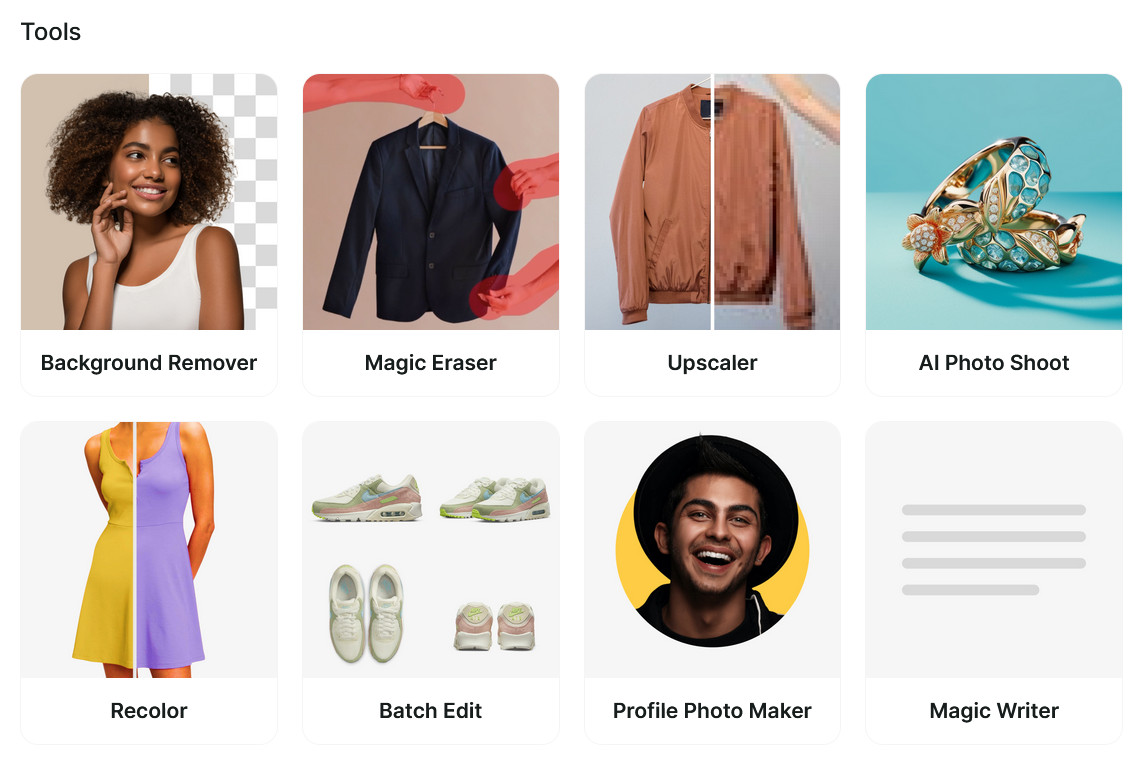
Task: Select the Upscaler jacket preview image
Action: pos(712,202)
